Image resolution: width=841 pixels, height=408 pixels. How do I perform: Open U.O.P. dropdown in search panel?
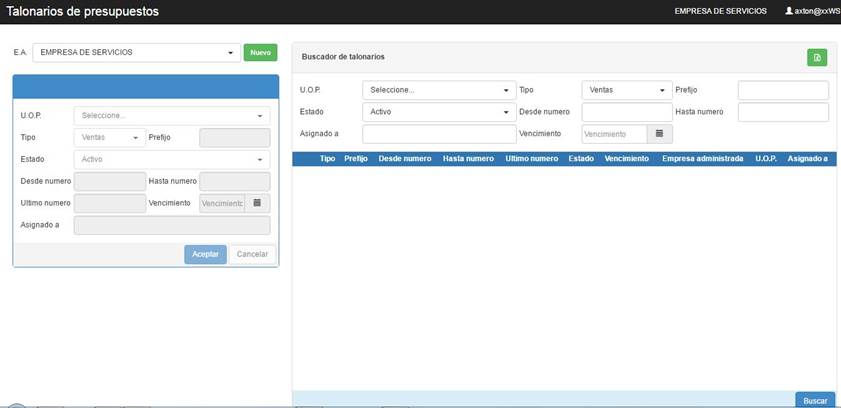[439, 90]
